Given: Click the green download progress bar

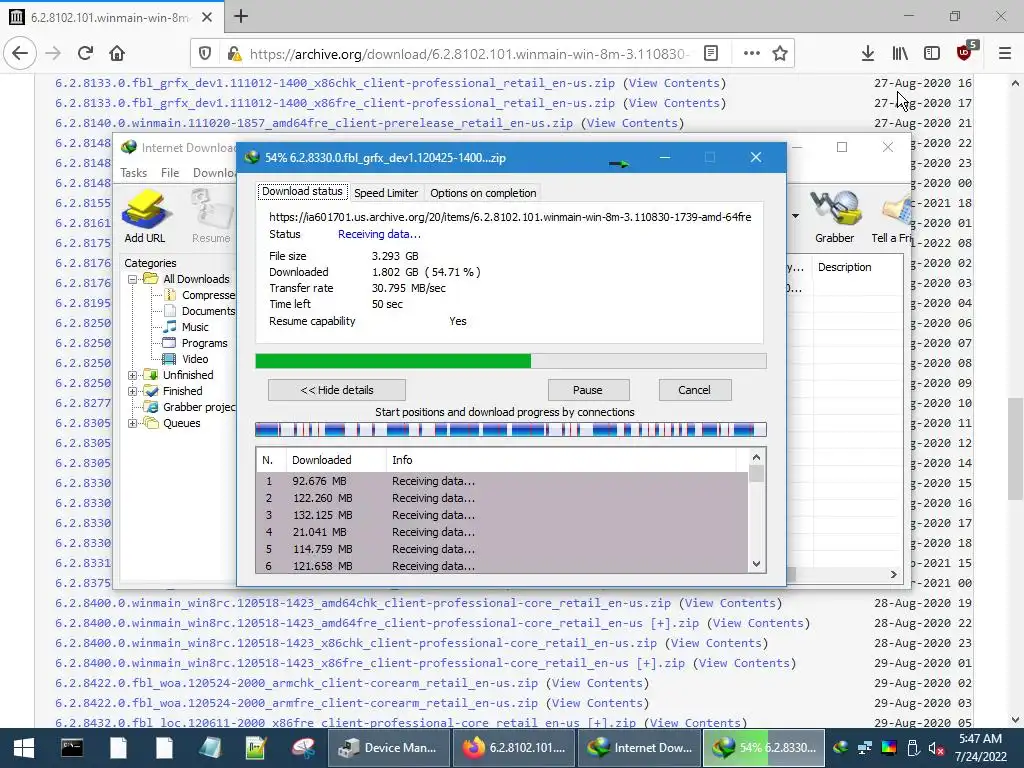Looking at the screenshot, I should 511,361.
